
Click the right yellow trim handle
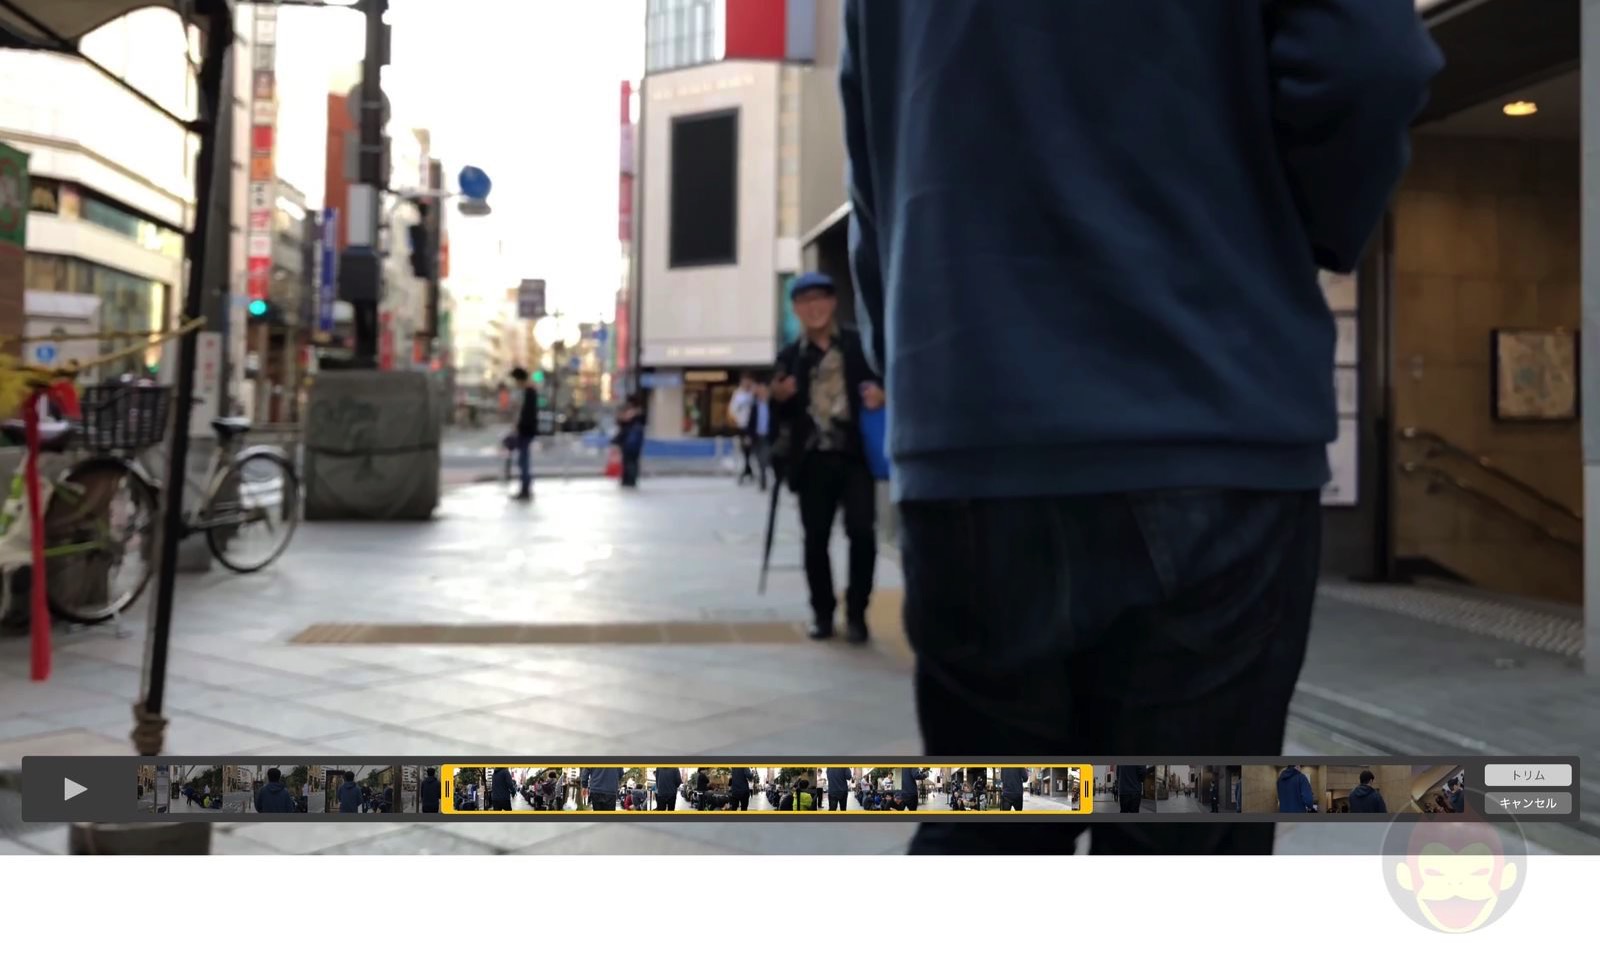click(1086, 789)
